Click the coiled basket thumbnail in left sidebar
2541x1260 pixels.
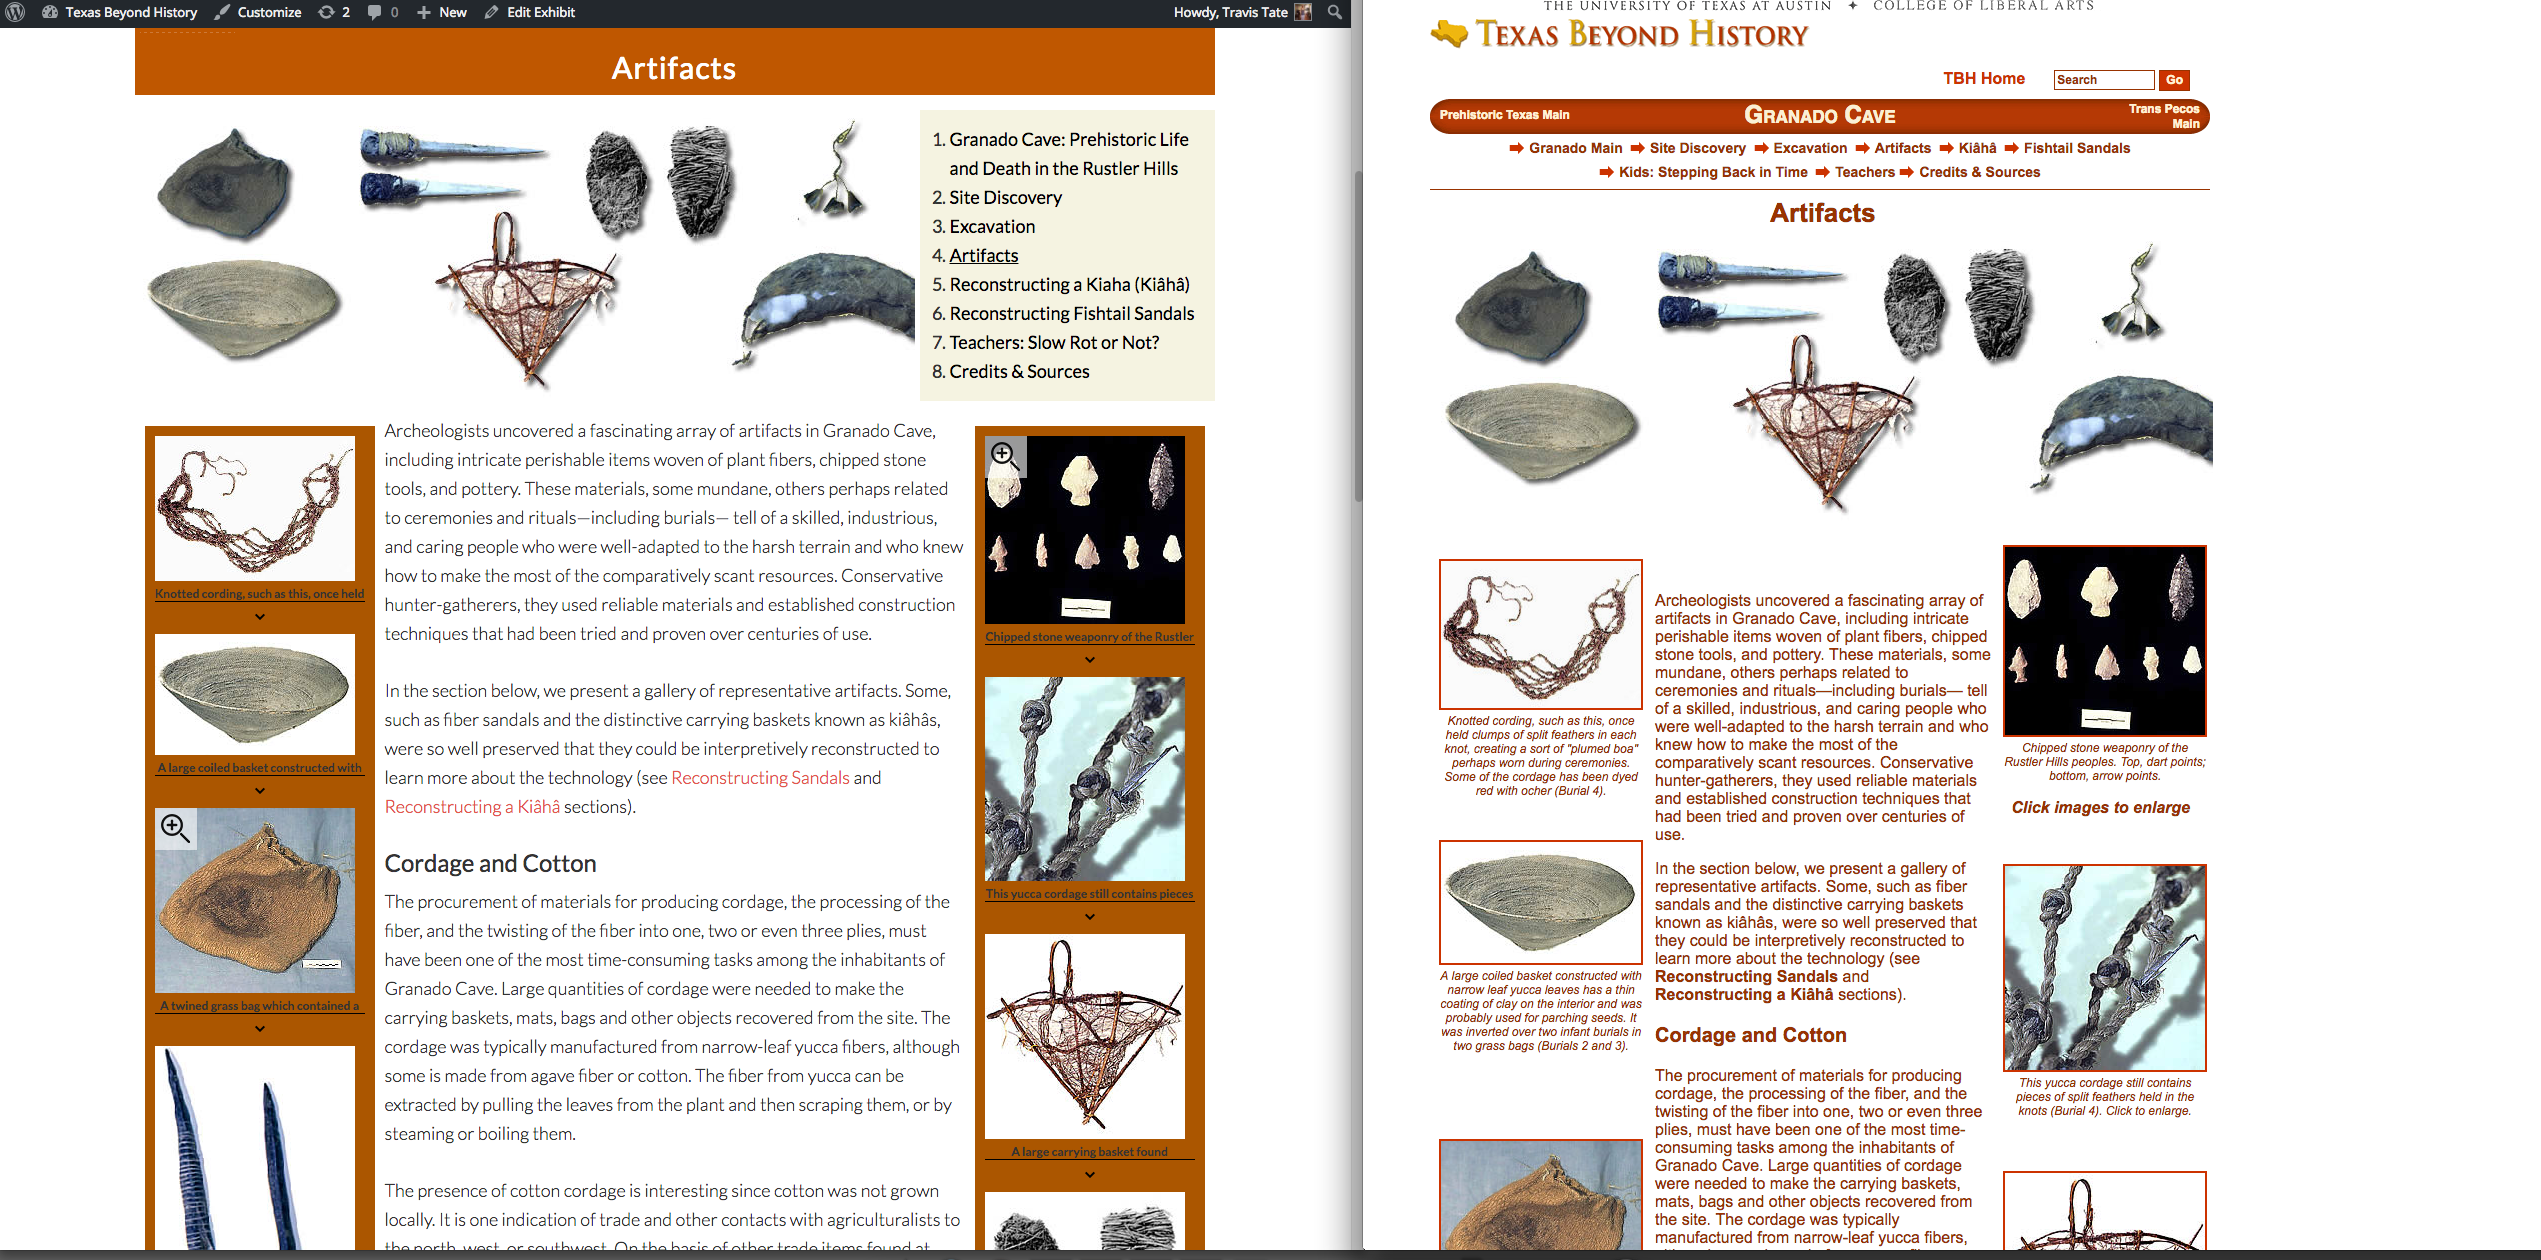(255, 695)
